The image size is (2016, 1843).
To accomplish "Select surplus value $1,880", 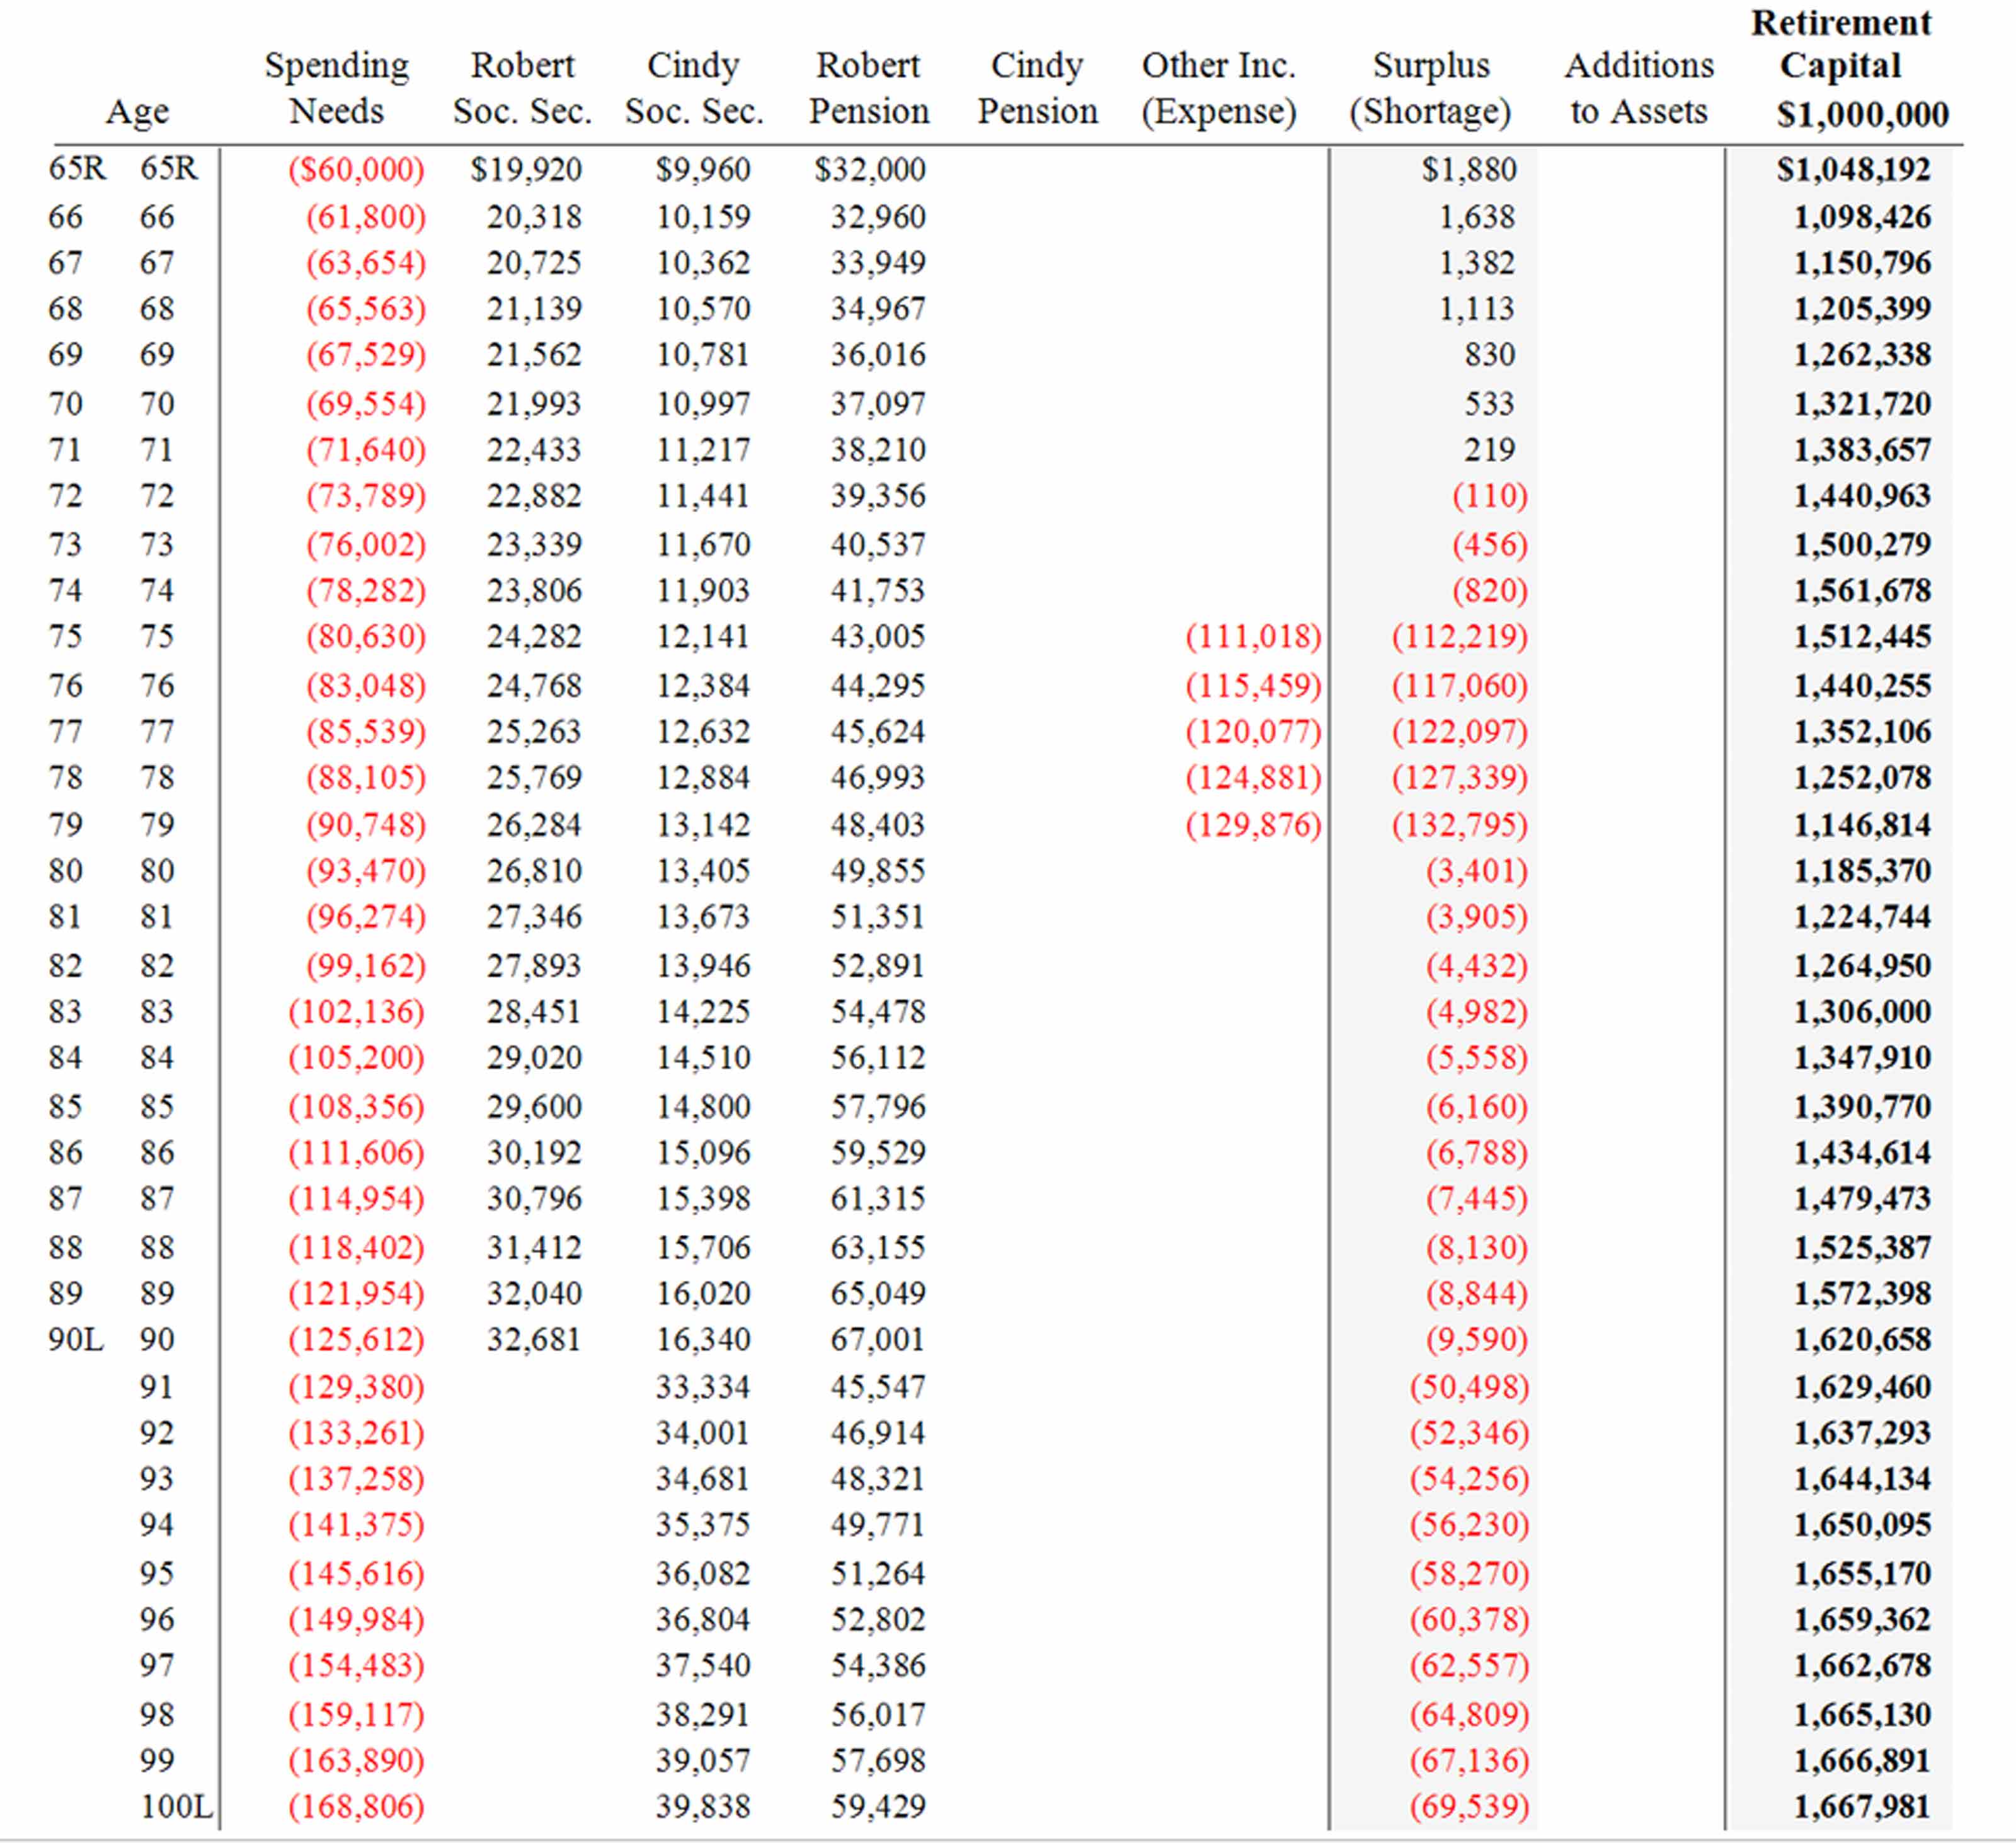I will [x=1469, y=169].
